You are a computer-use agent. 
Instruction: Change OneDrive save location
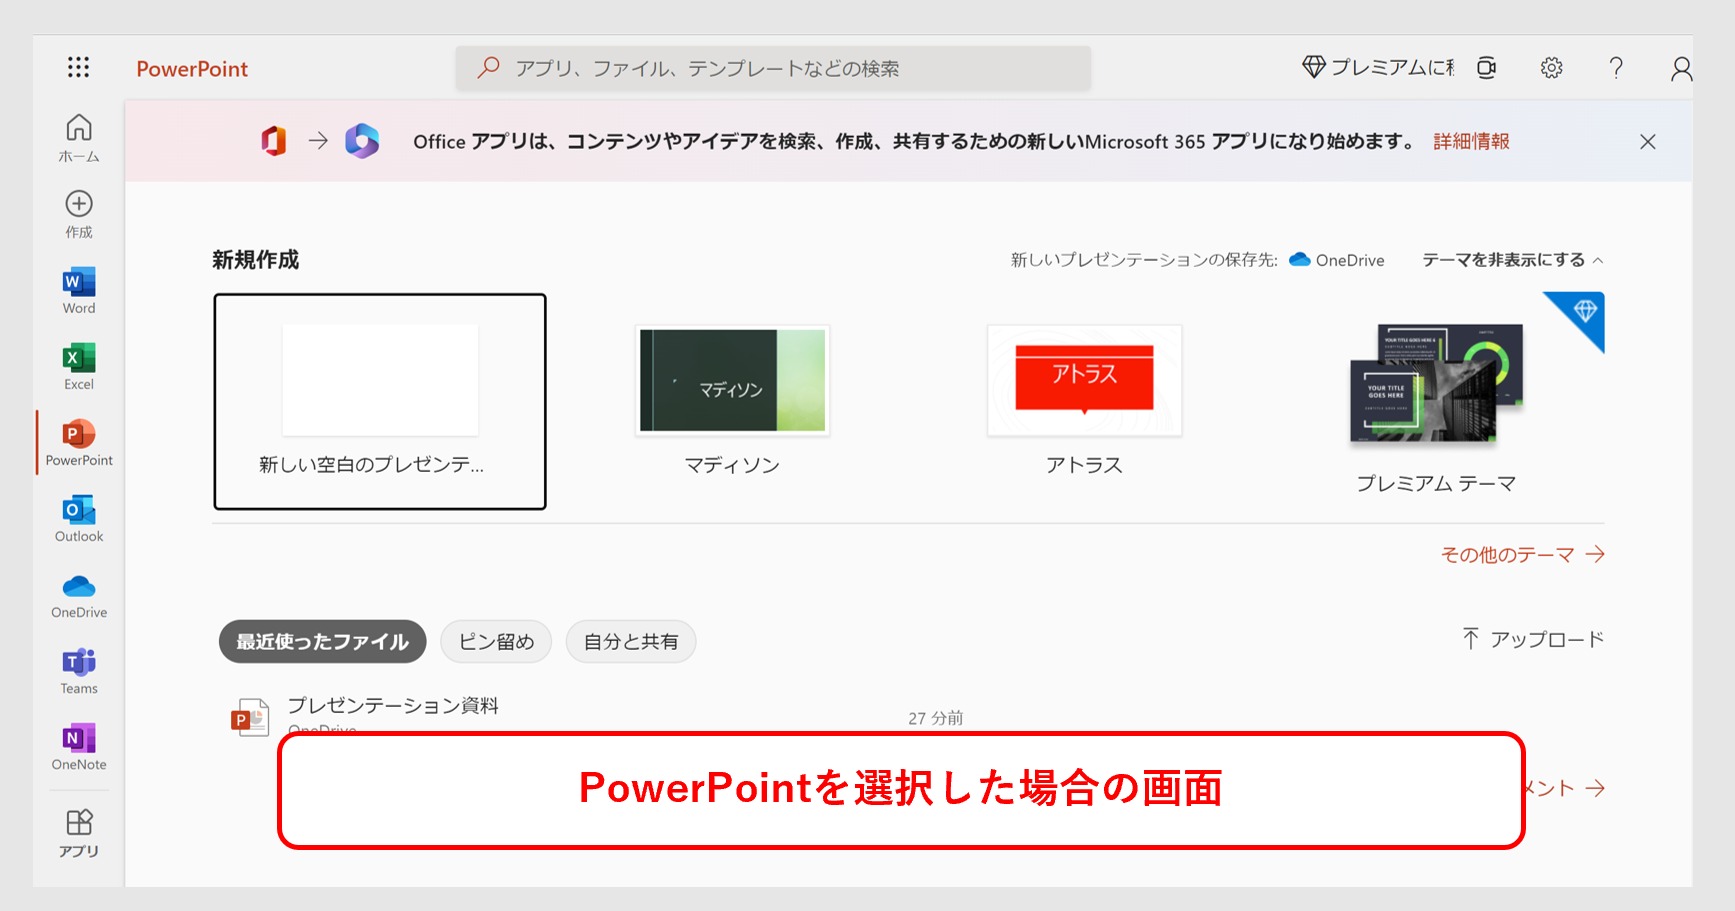click(x=1336, y=260)
